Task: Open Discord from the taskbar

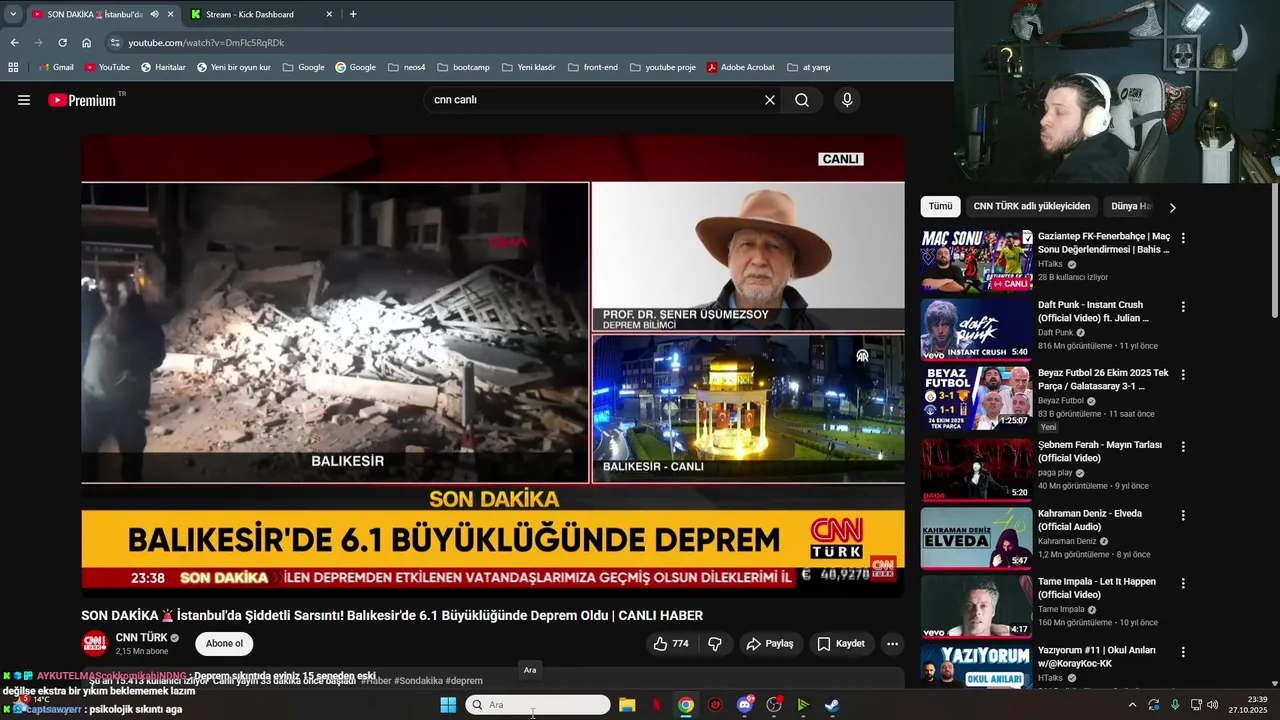Action: (x=744, y=705)
